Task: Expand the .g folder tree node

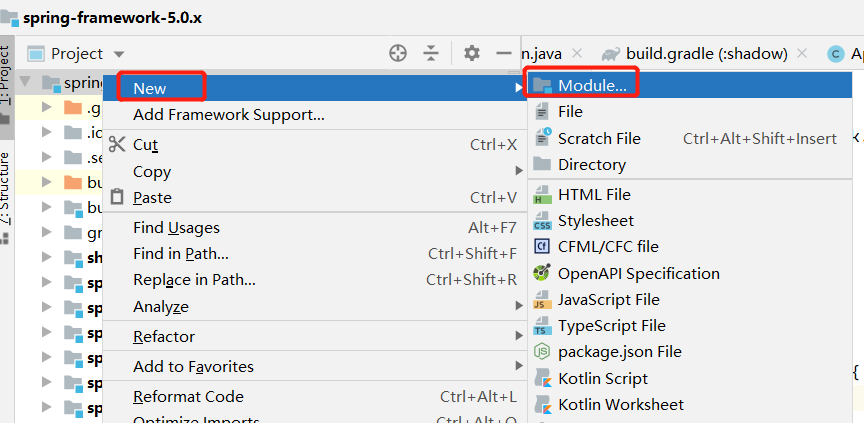Action: [x=47, y=107]
